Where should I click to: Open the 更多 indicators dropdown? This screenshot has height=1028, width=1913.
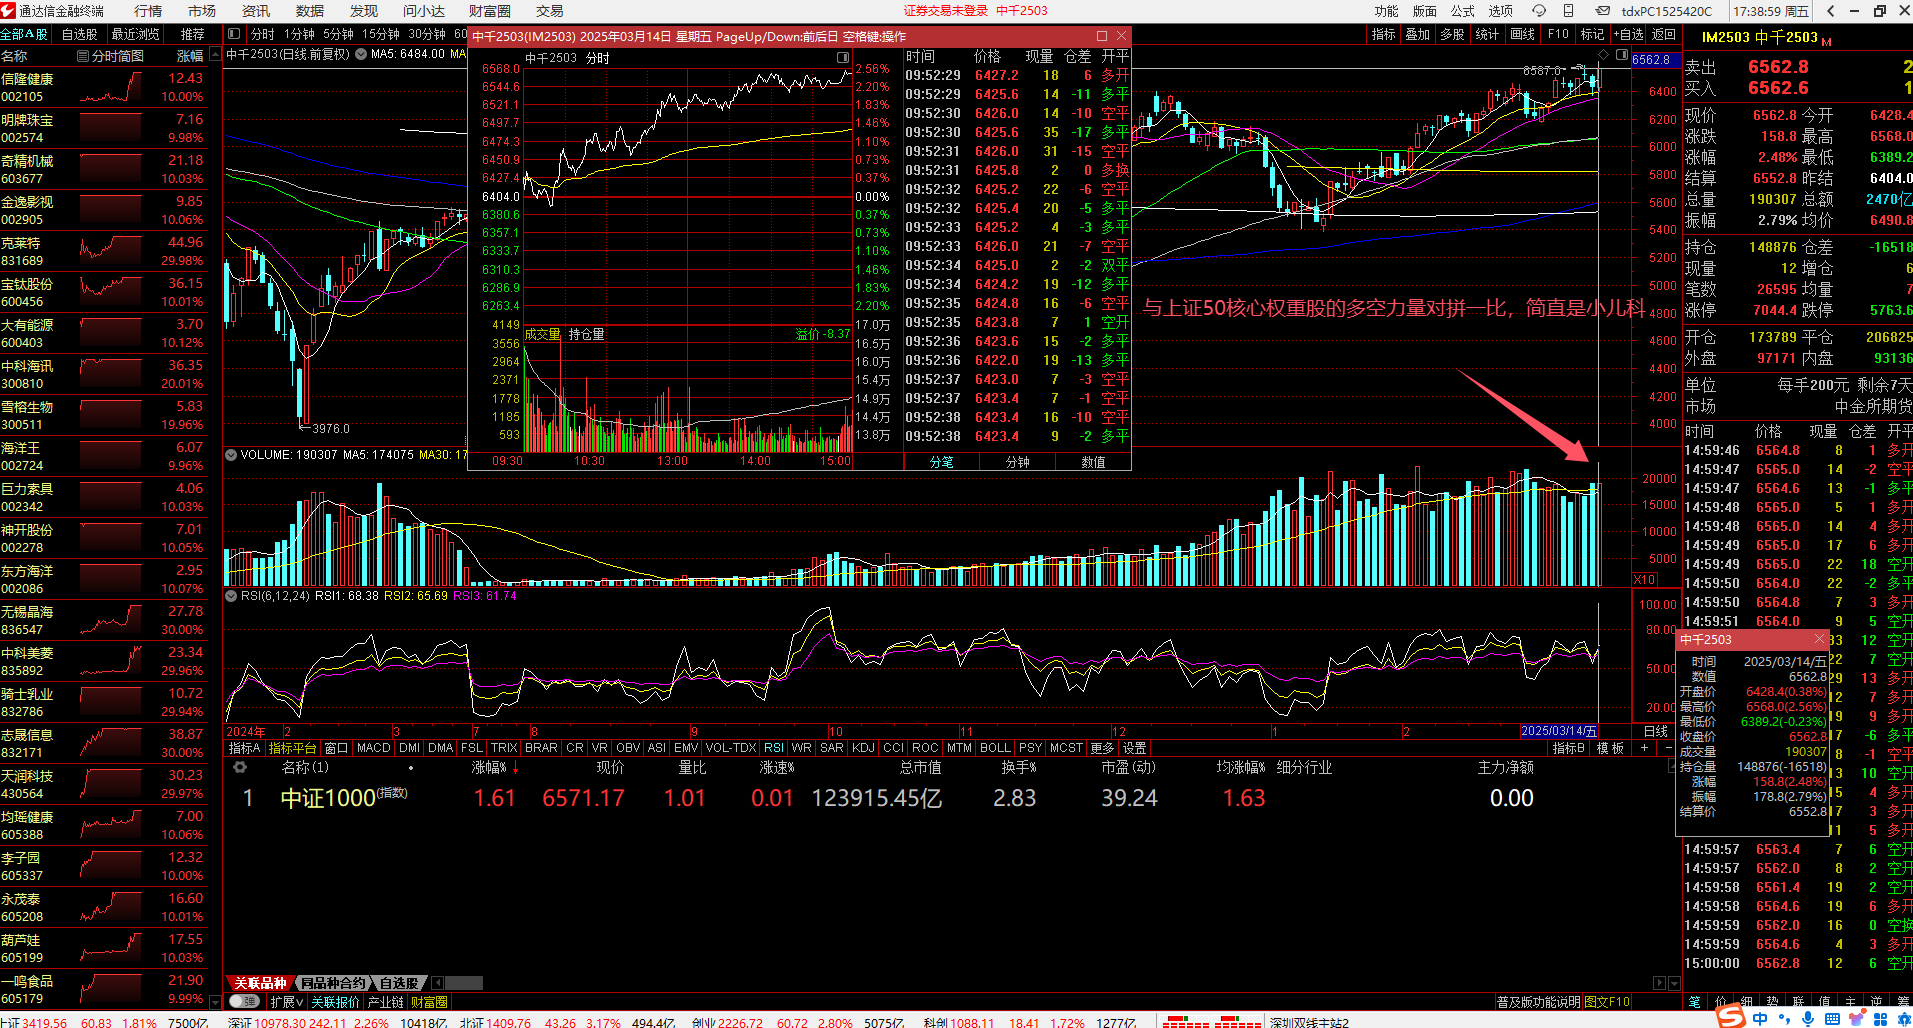tap(1102, 748)
